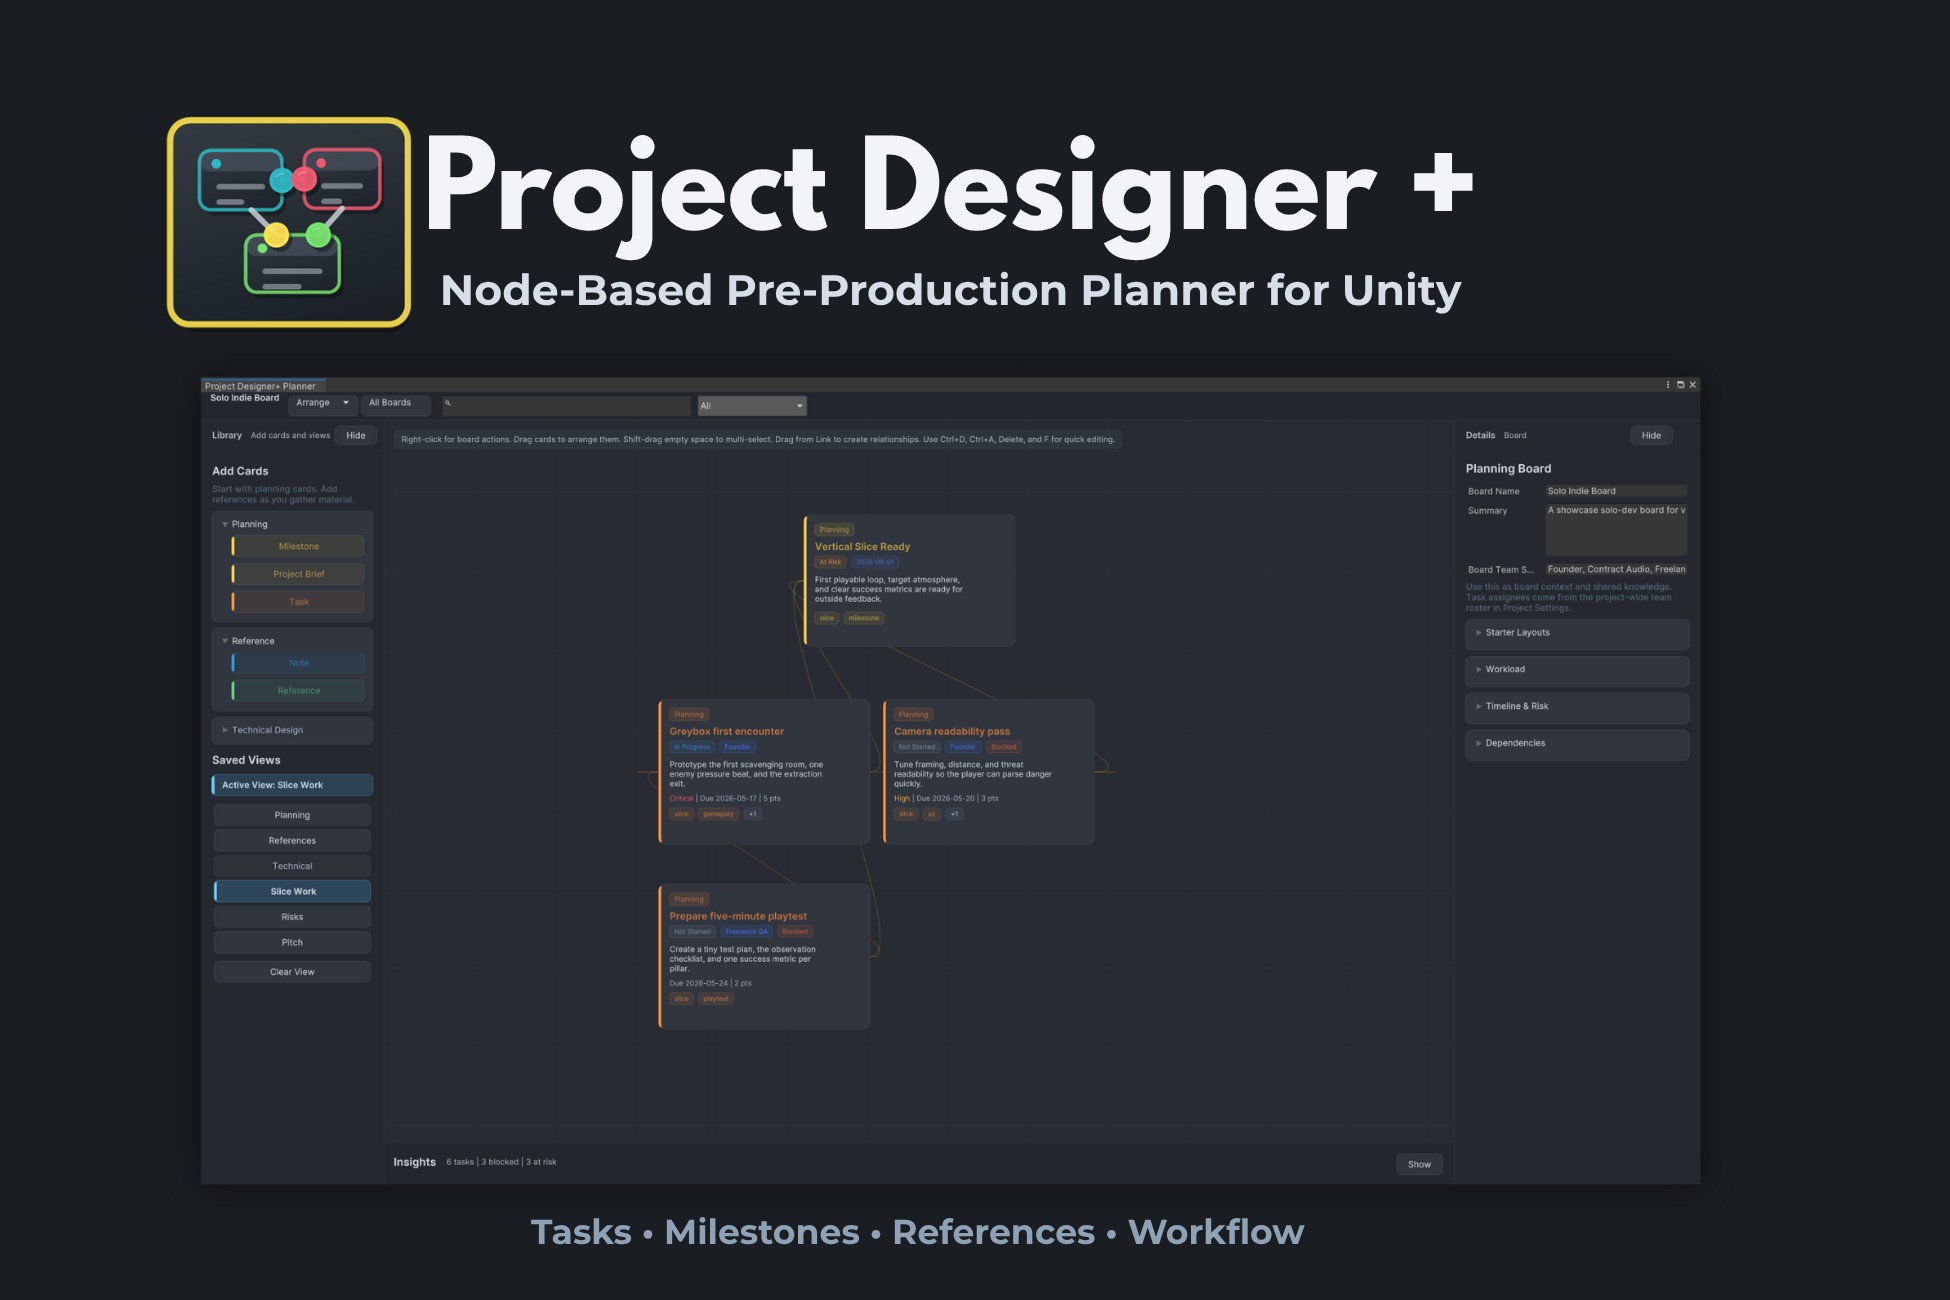Collapse the Reference card group

point(225,641)
